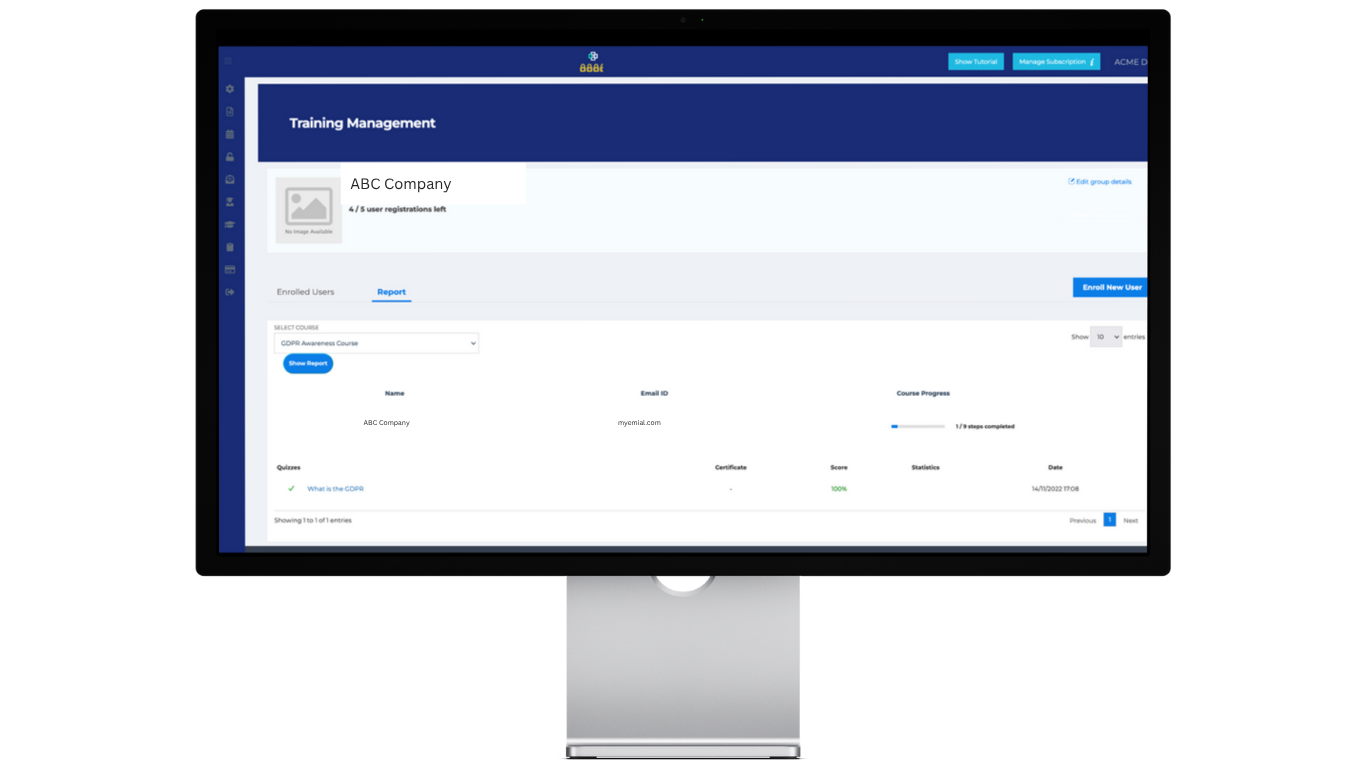Open the SELECT COURSE dropdown

pyautogui.click(x=376, y=343)
